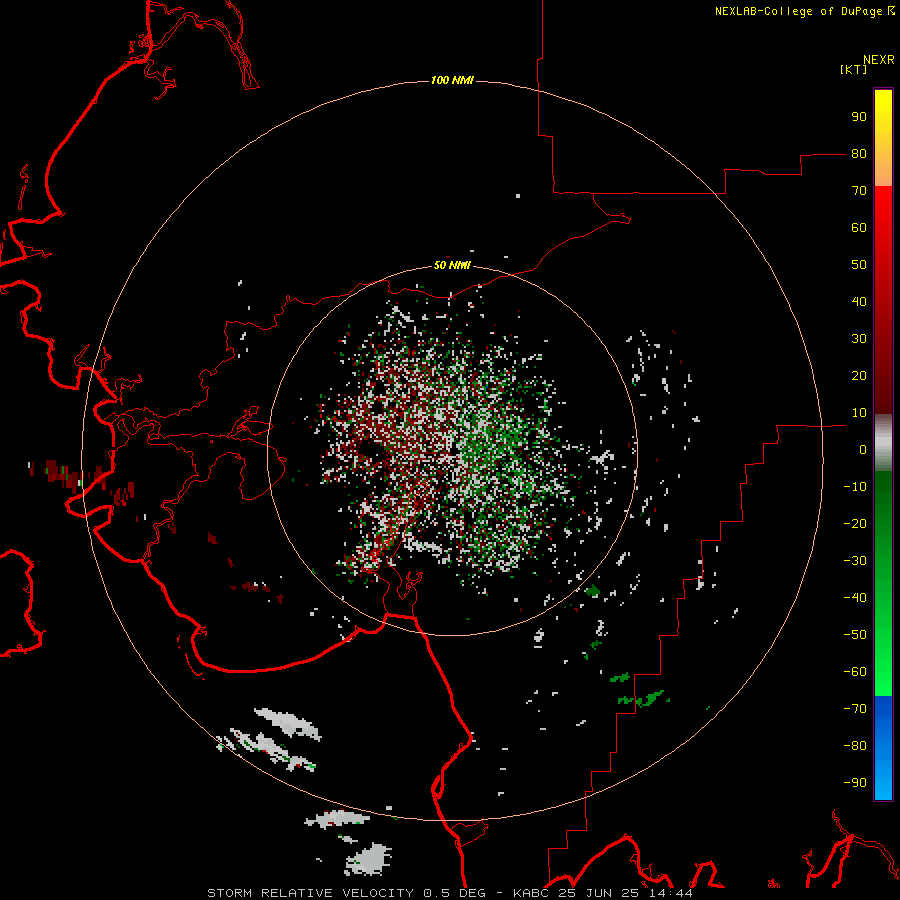Click the storm relative velocity caption text
This screenshot has width=900, height=900.
pyautogui.click(x=450, y=893)
